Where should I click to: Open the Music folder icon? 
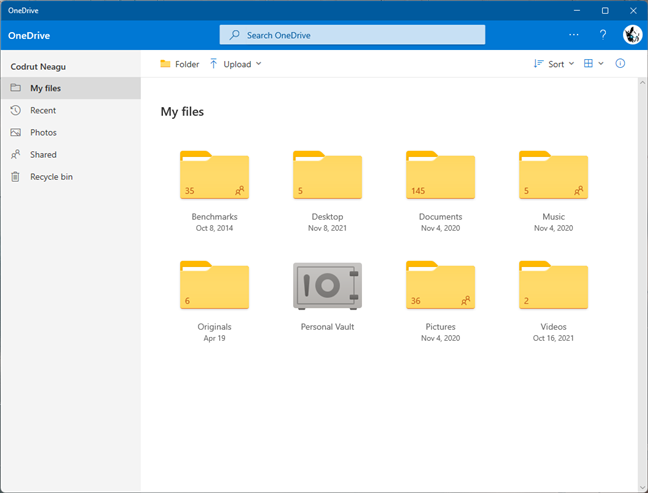click(x=553, y=175)
